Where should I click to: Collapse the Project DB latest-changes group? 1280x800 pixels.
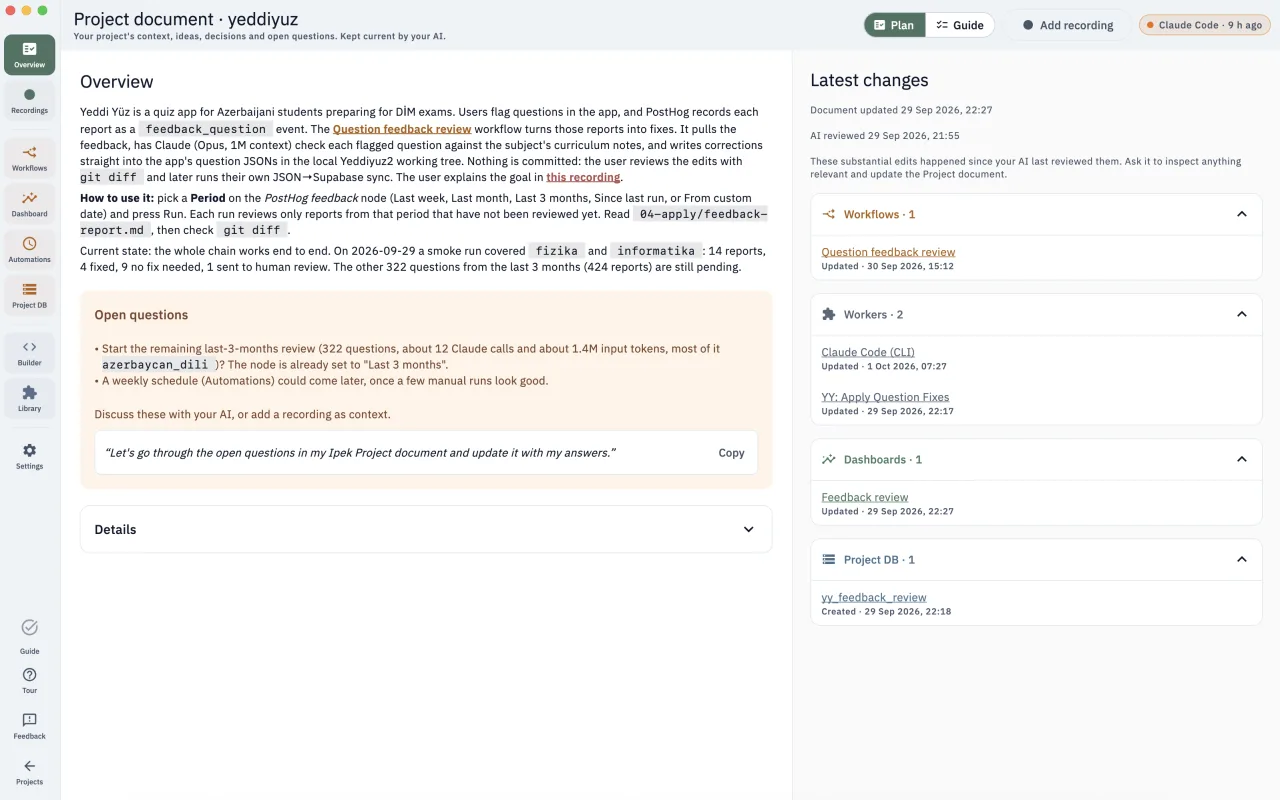coord(1241,559)
